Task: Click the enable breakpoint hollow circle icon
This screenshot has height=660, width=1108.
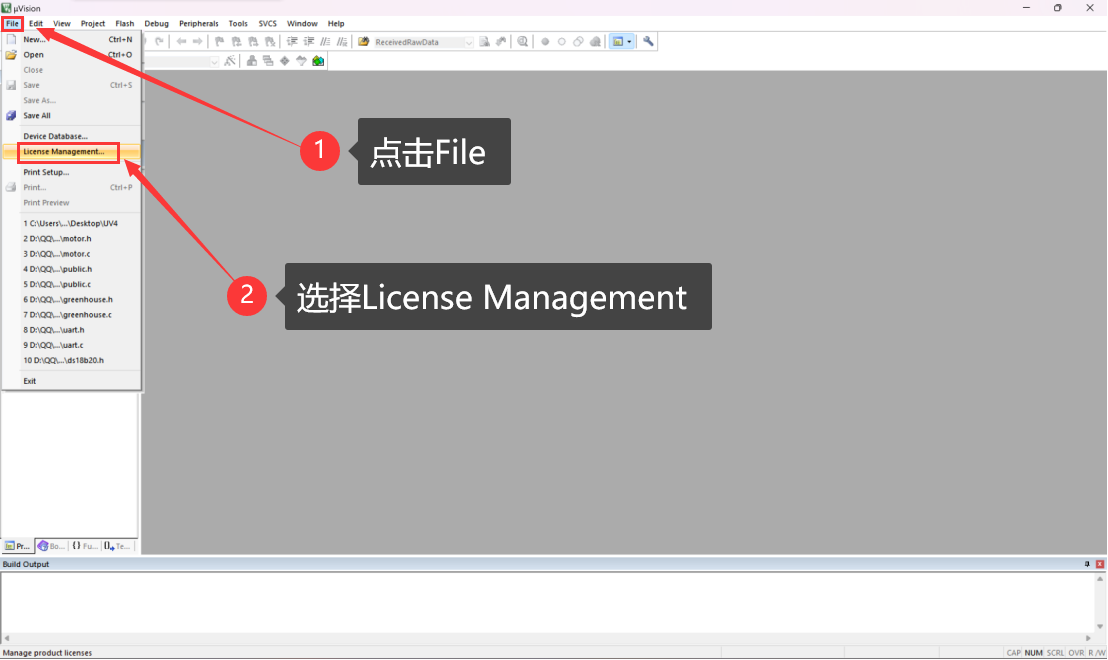Action: (x=562, y=42)
